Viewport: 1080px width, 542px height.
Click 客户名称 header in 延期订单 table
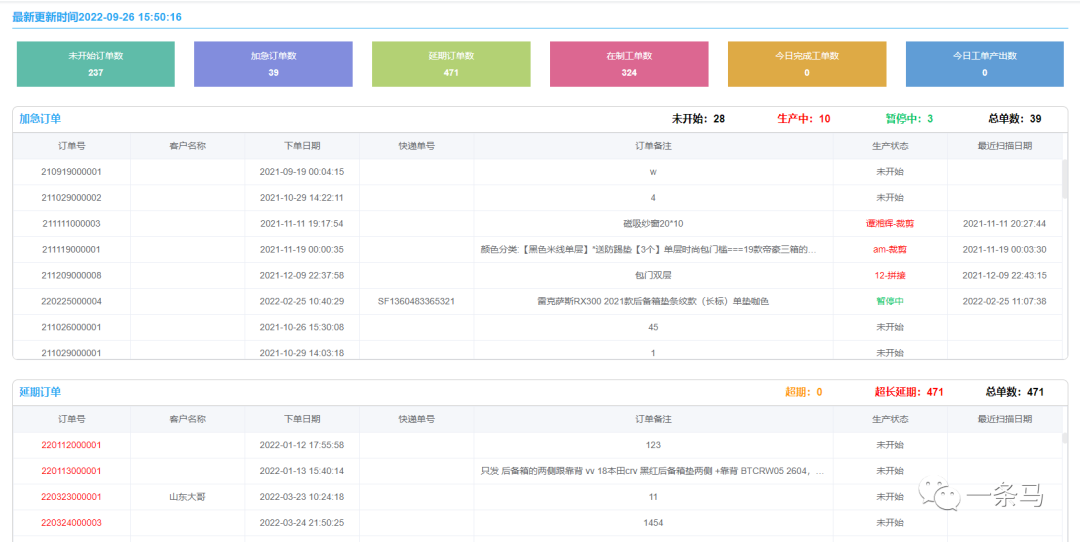(187, 419)
